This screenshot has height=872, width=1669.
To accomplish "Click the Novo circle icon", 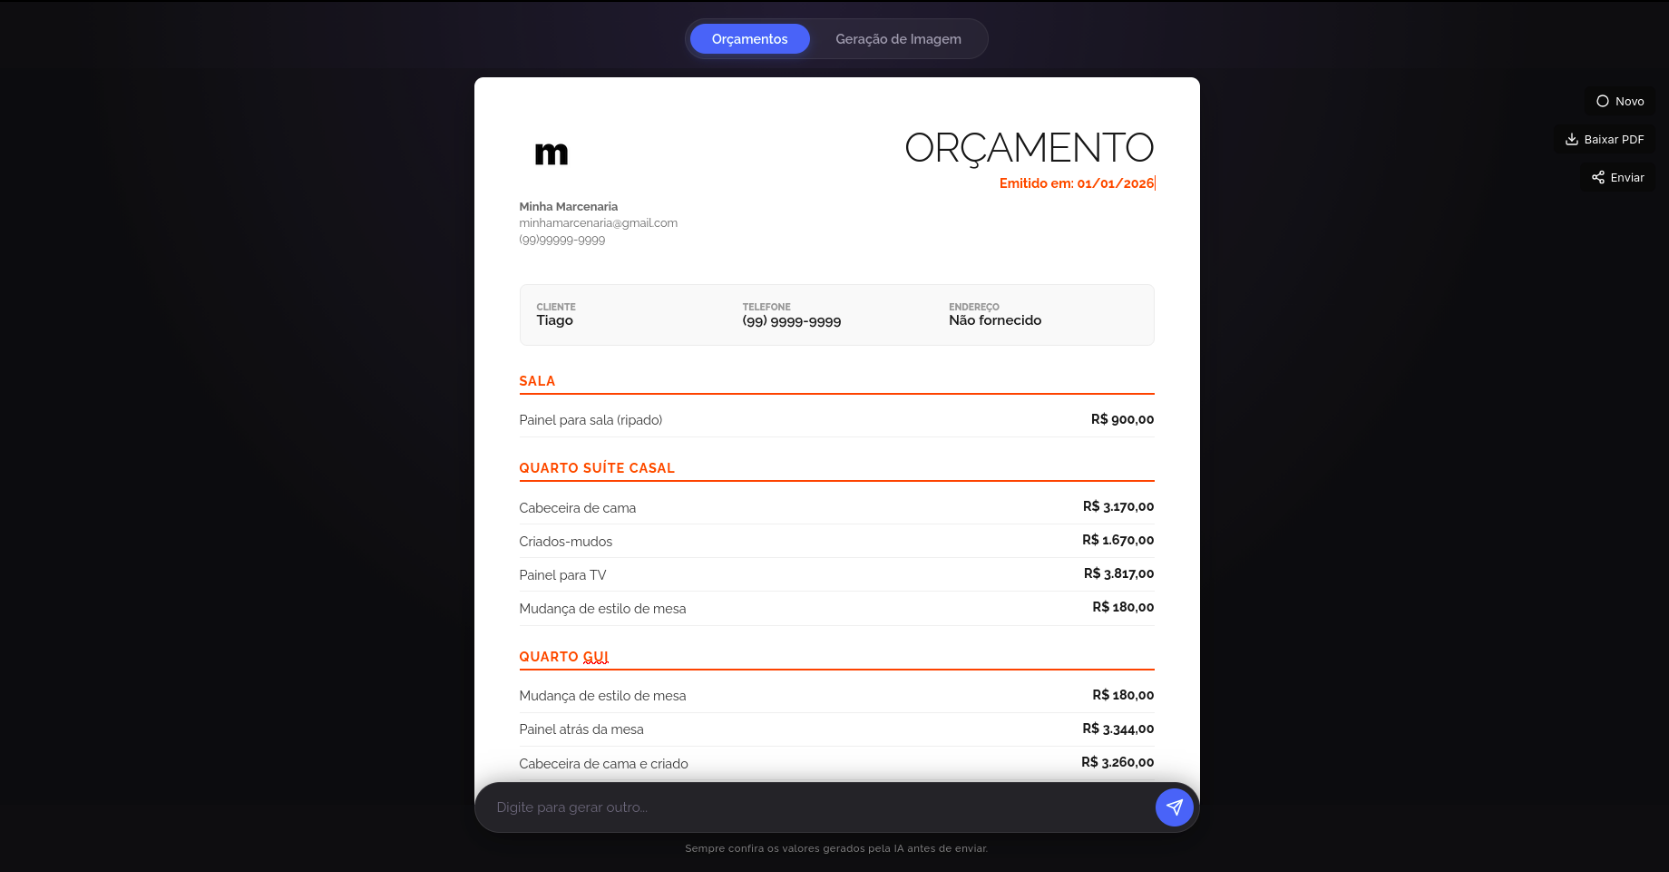I will pyautogui.click(x=1602, y=101).
